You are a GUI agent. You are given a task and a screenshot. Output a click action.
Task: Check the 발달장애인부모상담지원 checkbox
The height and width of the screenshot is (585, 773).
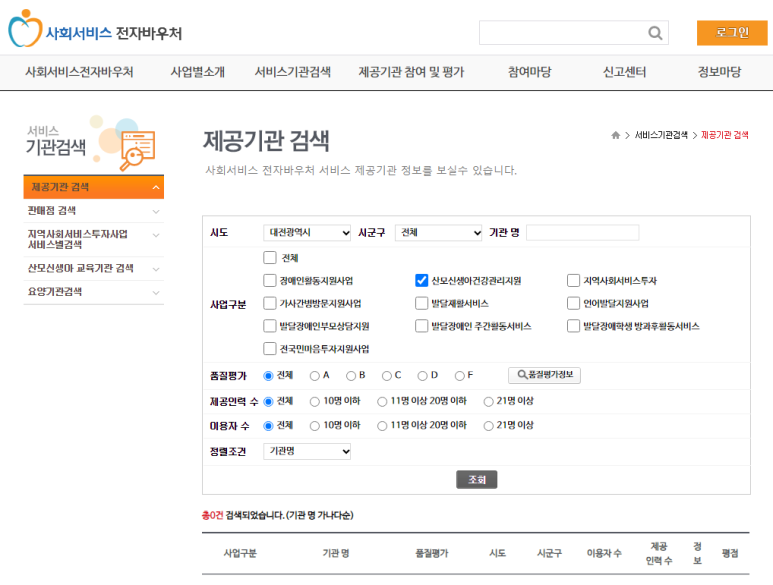tap(270, 326)
